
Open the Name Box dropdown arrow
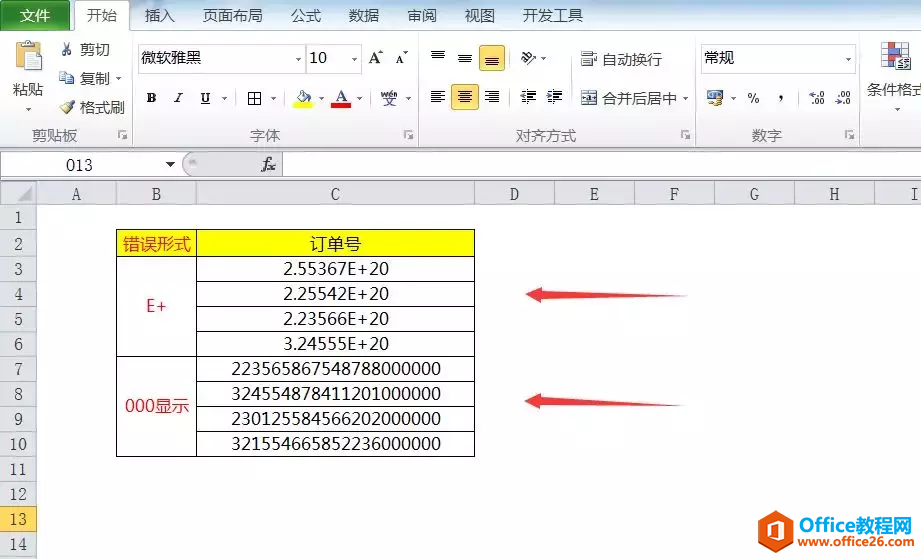pos(170,164)
